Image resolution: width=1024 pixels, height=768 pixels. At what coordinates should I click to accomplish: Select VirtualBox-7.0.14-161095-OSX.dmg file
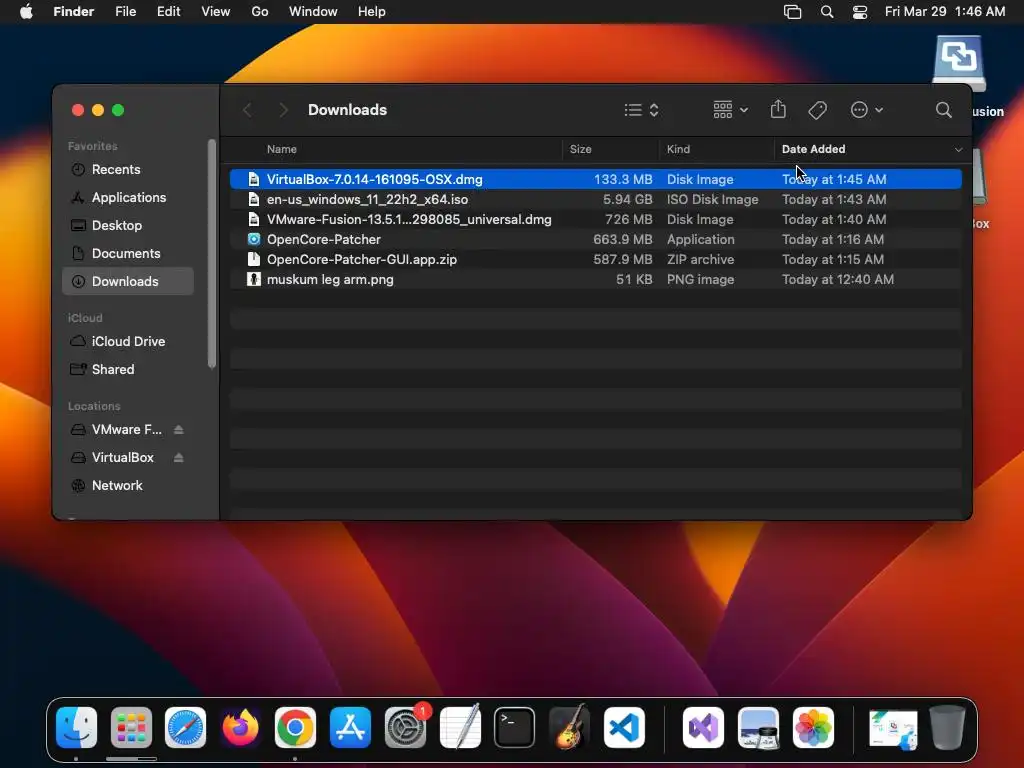[x=596, y=179]
